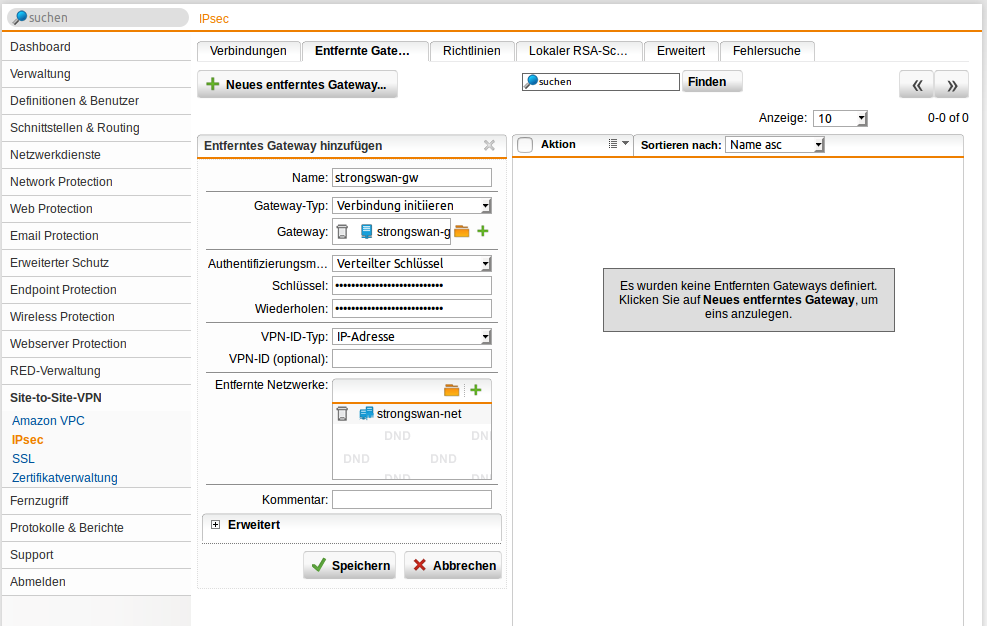Click inside the Kommentar input field
Screen dimensions: 987x626
411,499
